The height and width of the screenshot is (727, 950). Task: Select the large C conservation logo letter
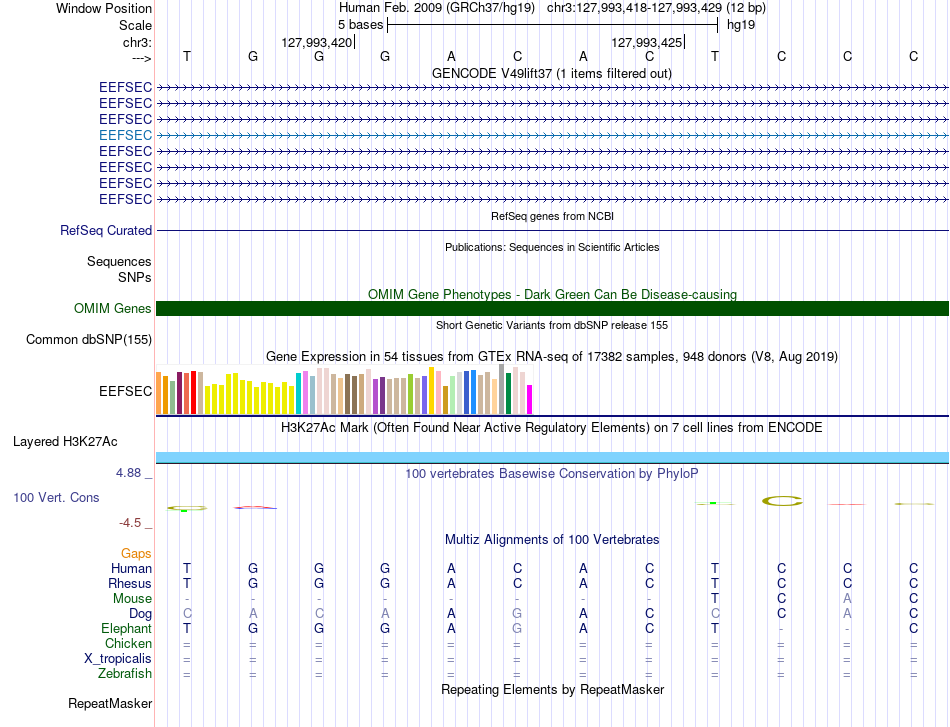click(782, 501)
